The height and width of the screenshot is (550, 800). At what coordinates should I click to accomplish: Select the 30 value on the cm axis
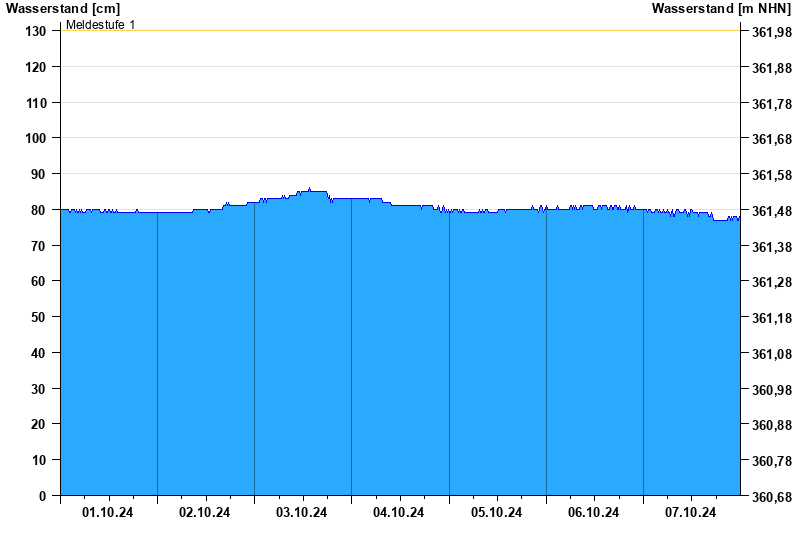(x=38, y=389)
